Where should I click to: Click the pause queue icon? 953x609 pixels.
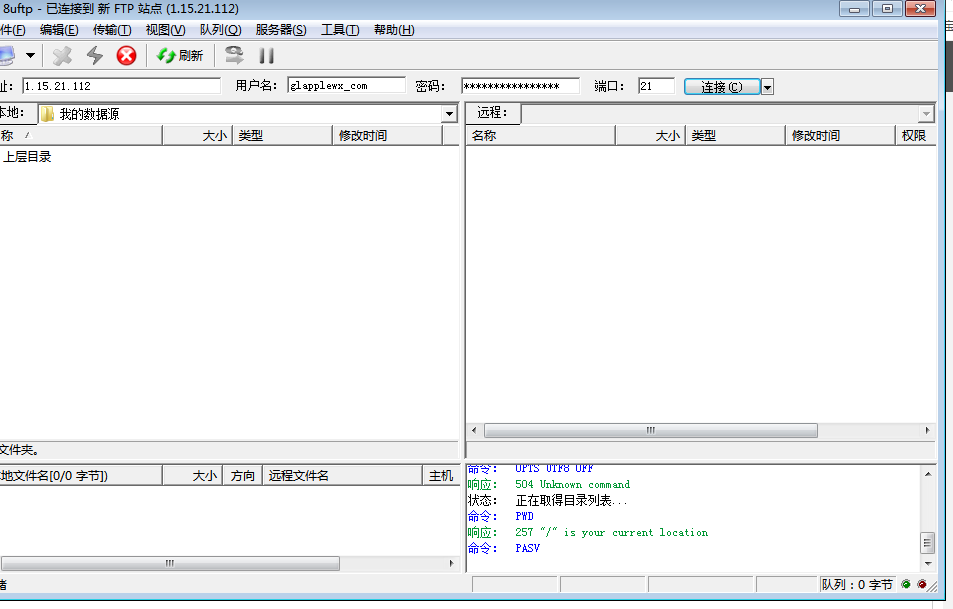pos(266,56)
